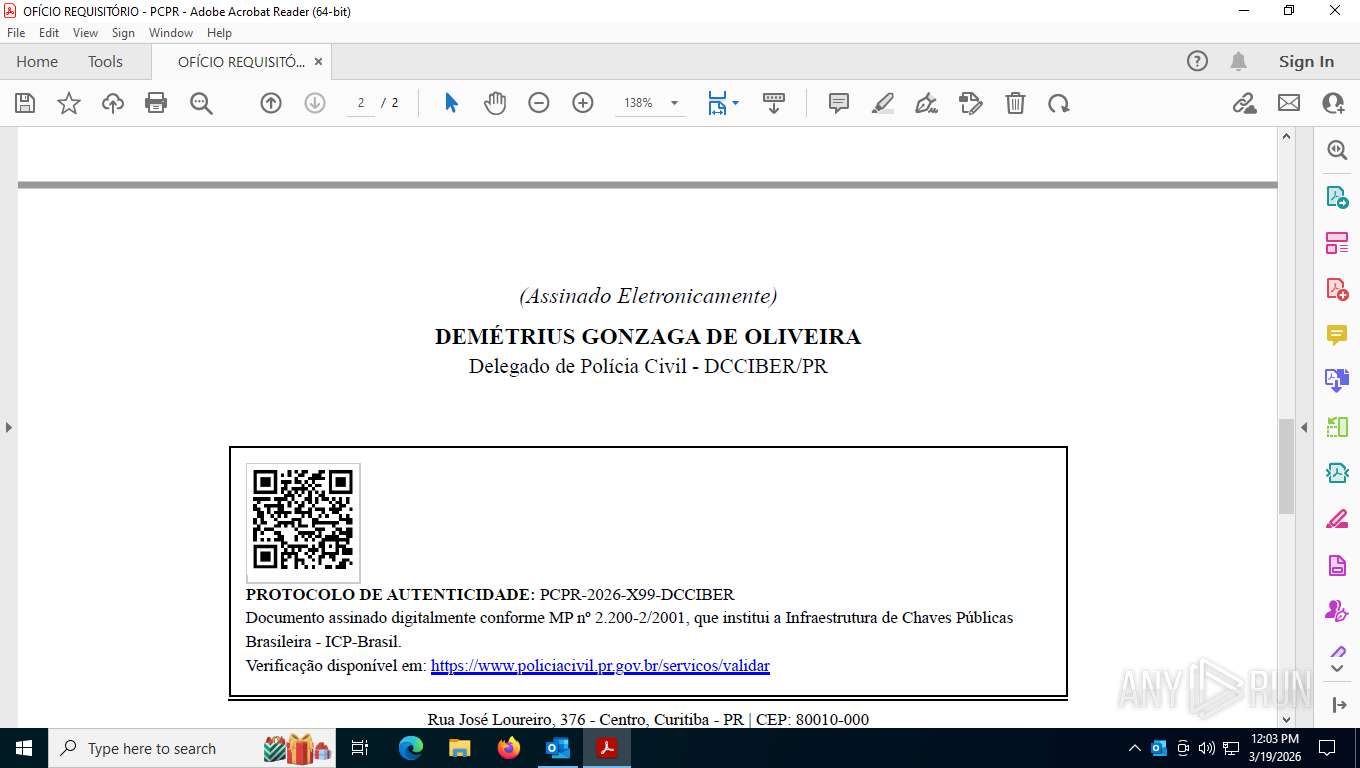Close the OFÍCIO REQUISITÓ... document tab
The height and width of the screenshot is (768, 1360).
point(318,61)
